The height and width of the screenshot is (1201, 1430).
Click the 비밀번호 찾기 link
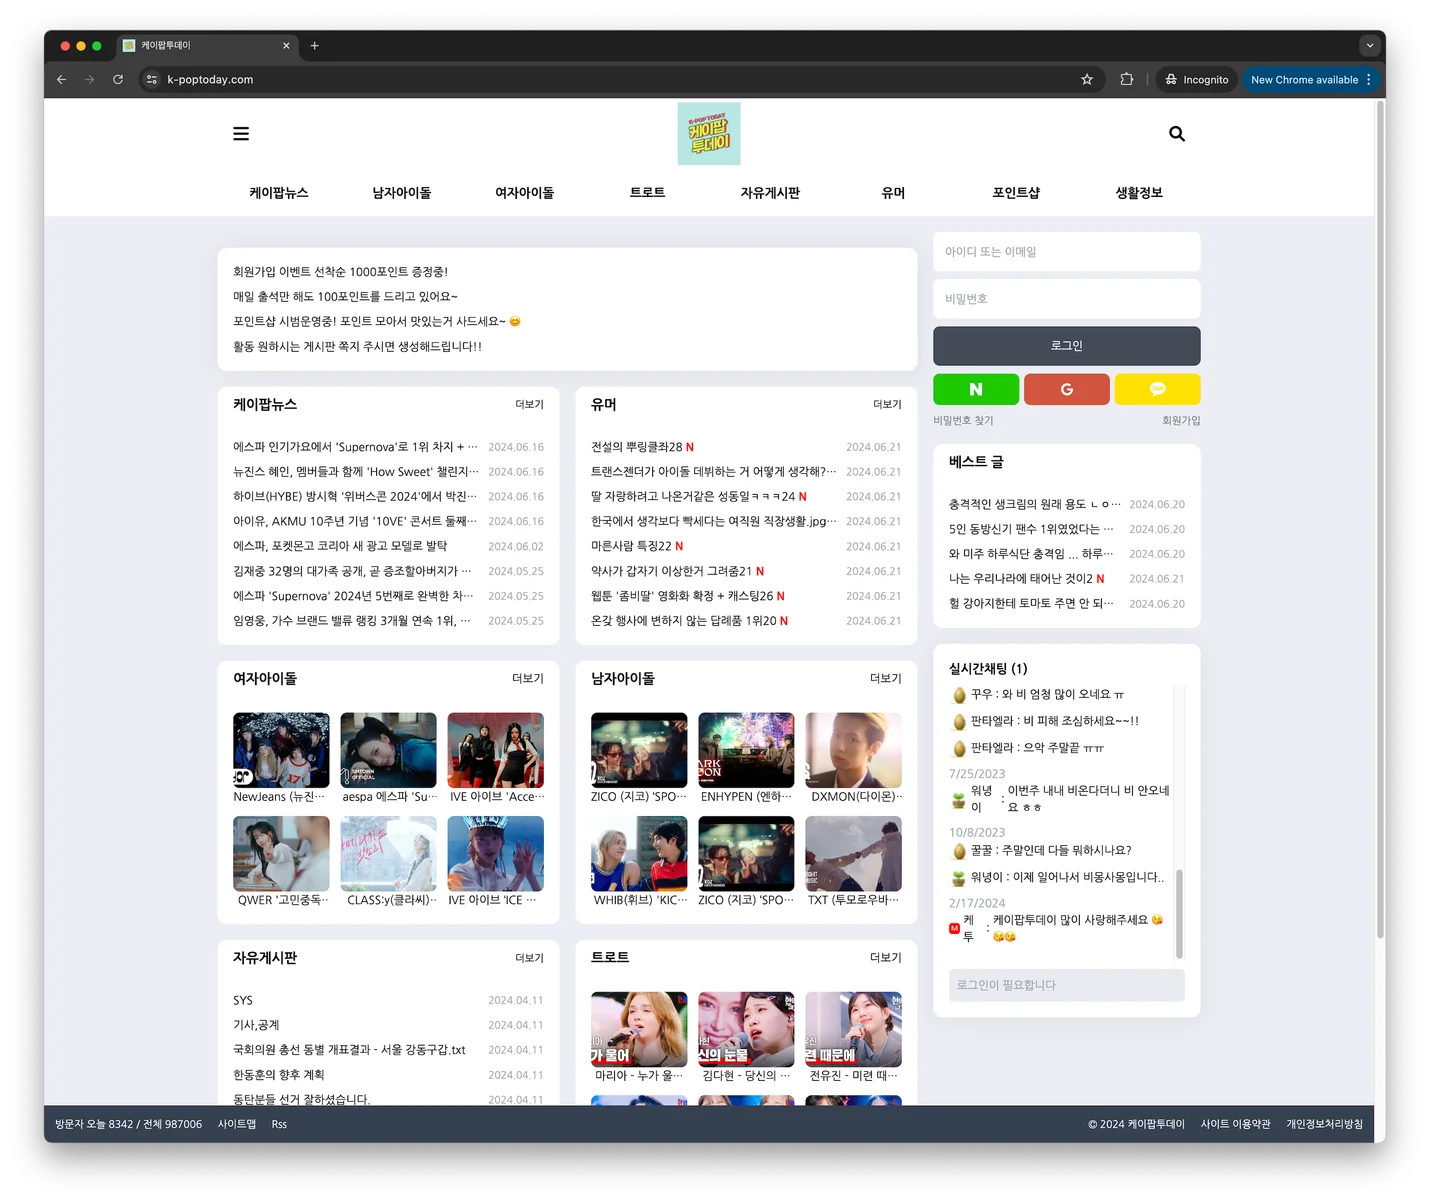pyautogui.click(x=963, y=421)
